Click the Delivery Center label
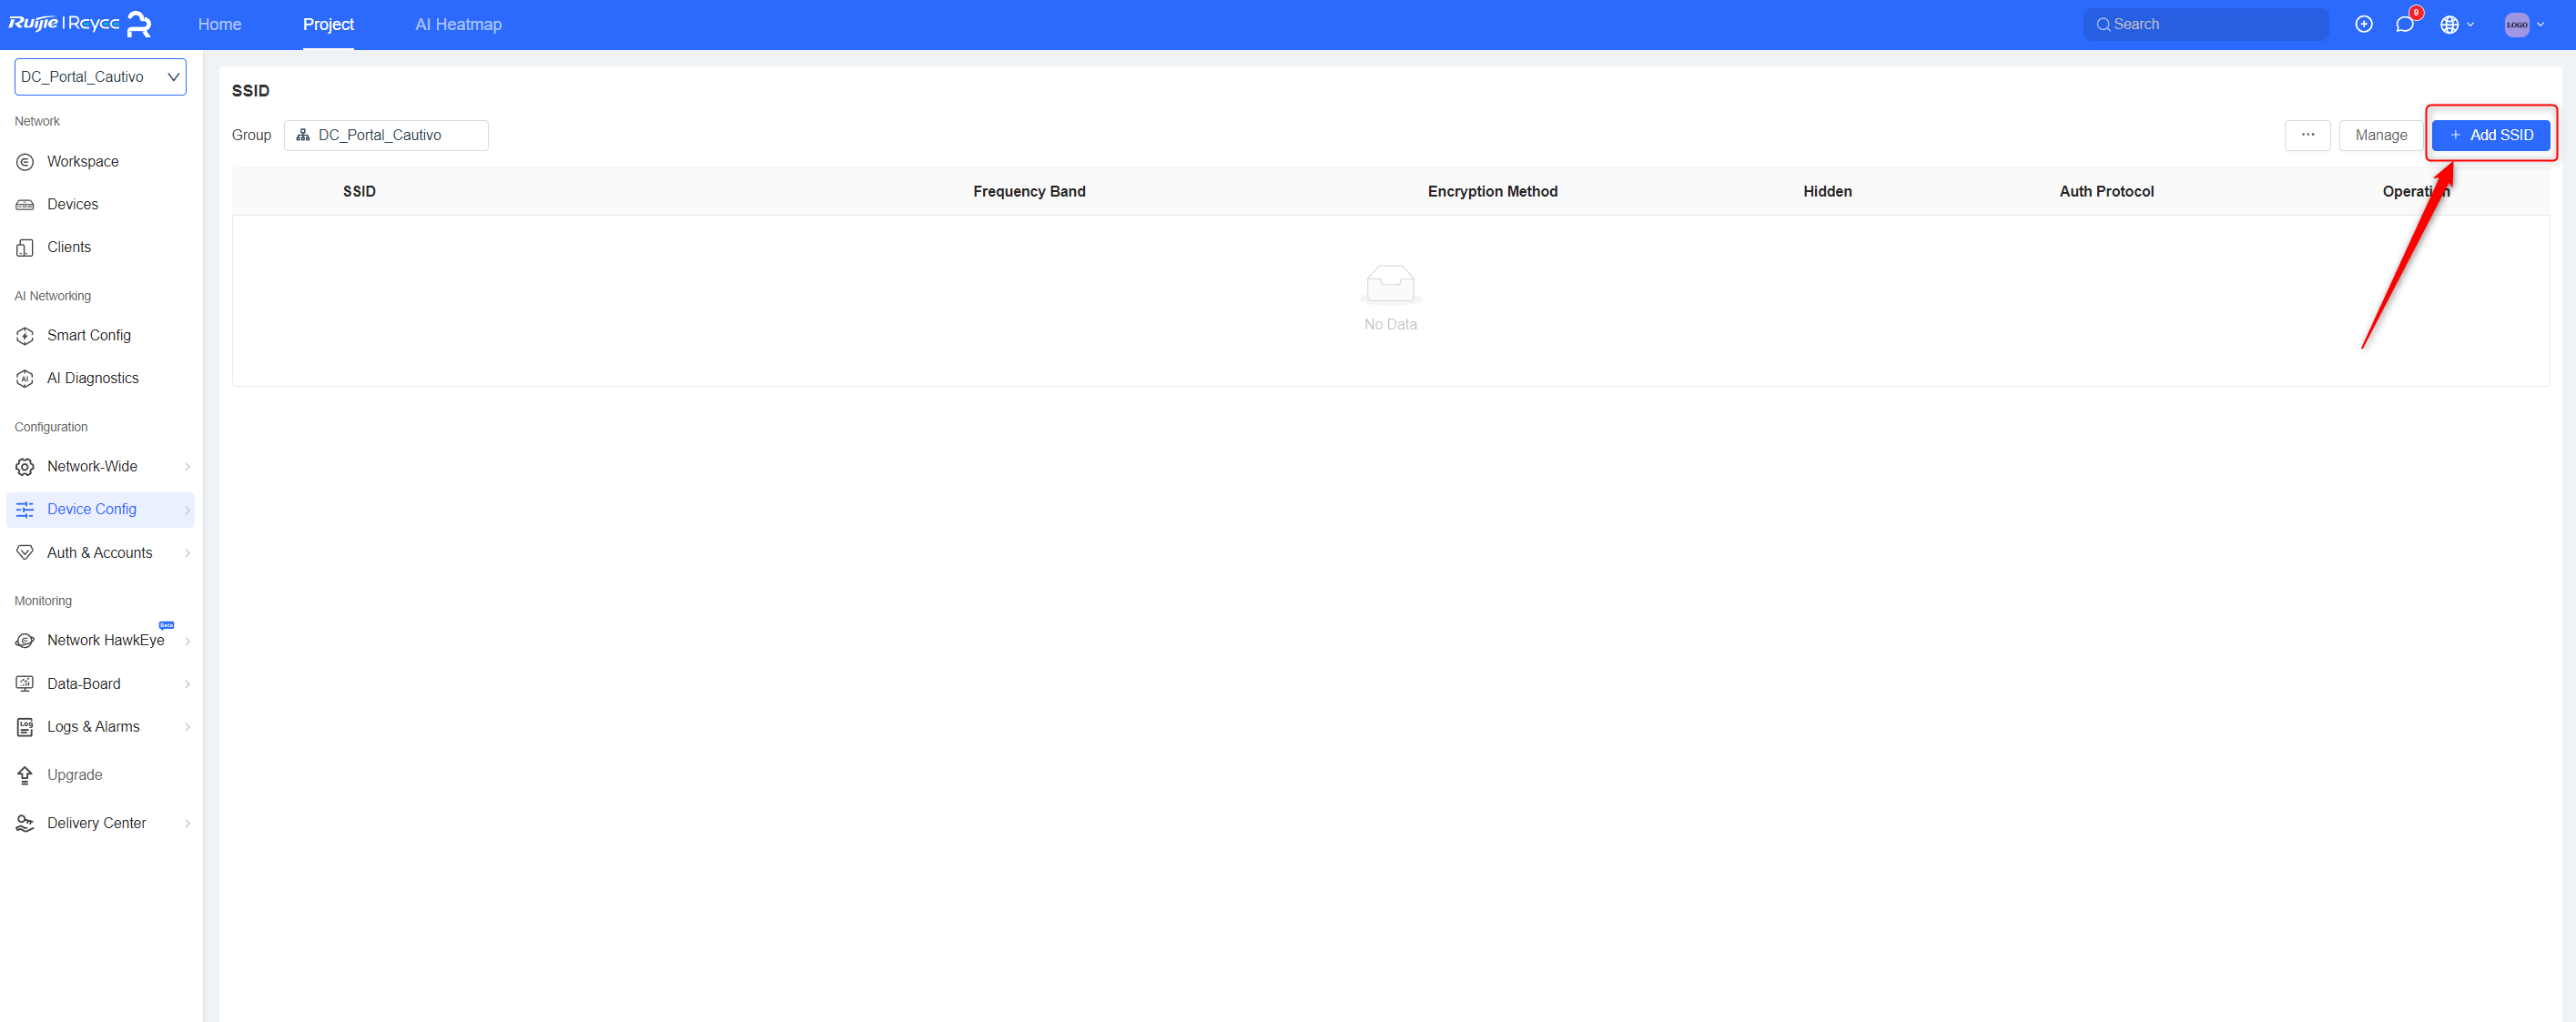The image size is (2576, 1022). 96,822
